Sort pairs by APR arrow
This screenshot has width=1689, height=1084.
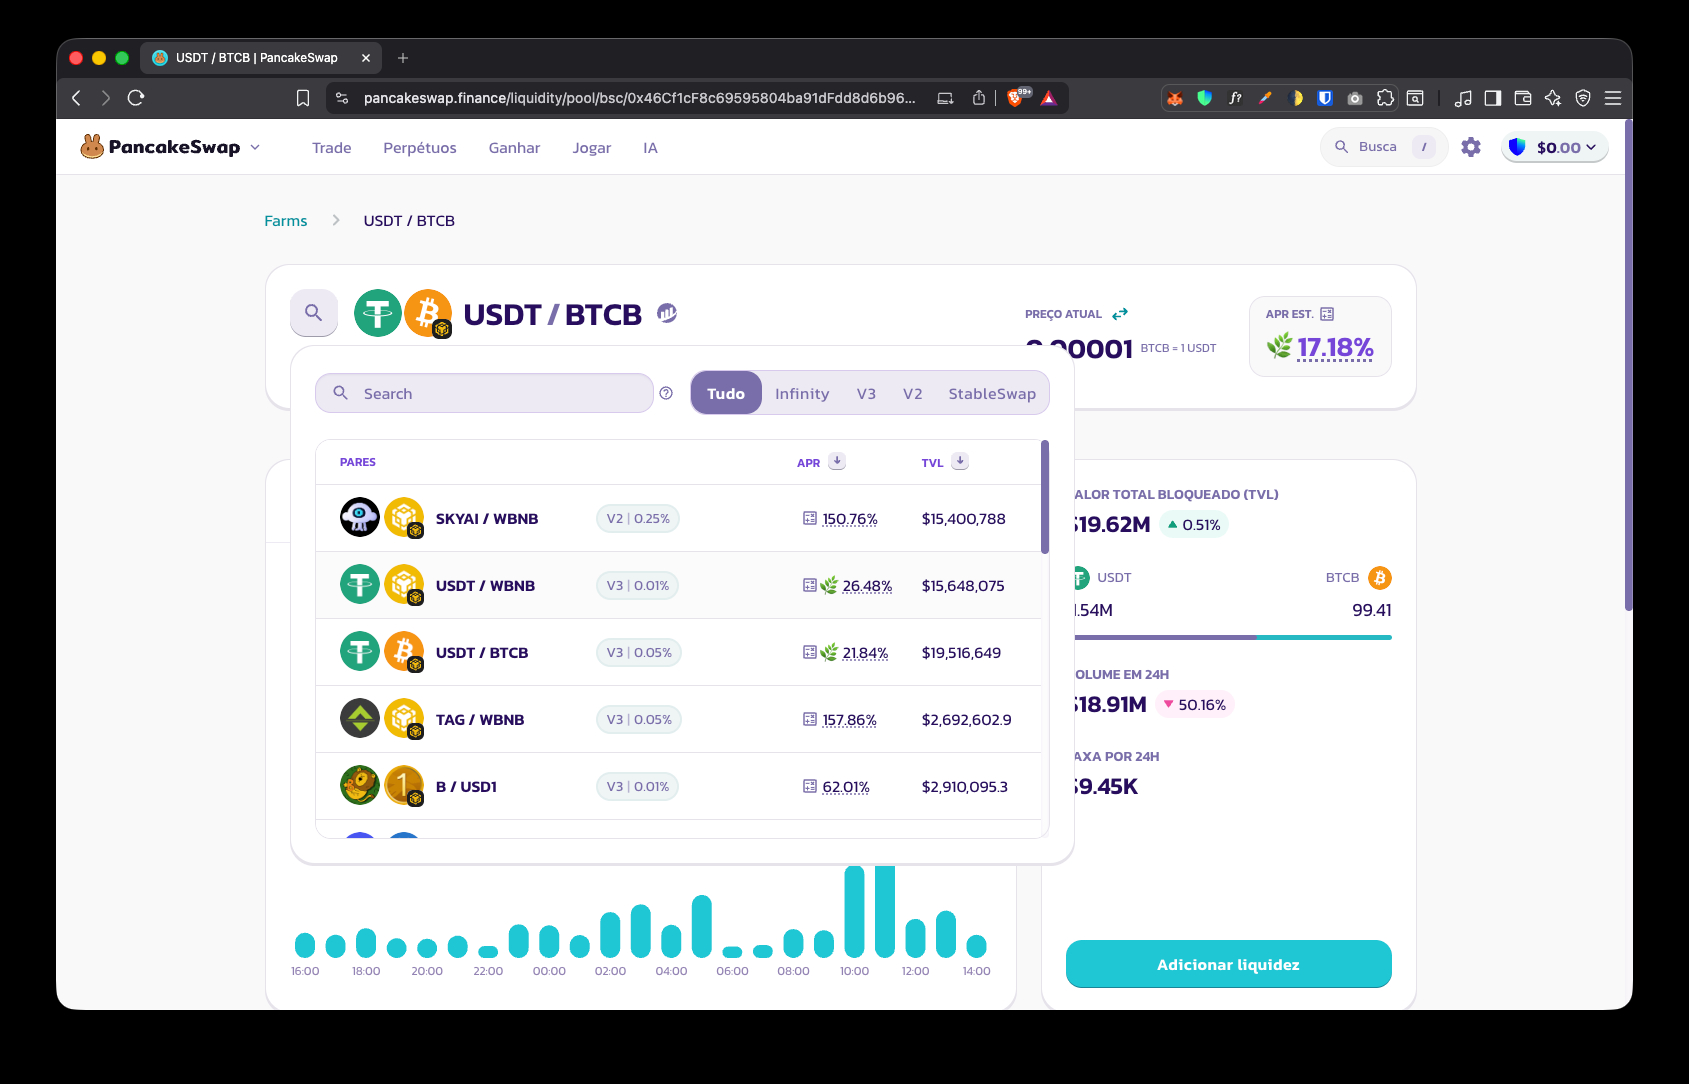837,461
